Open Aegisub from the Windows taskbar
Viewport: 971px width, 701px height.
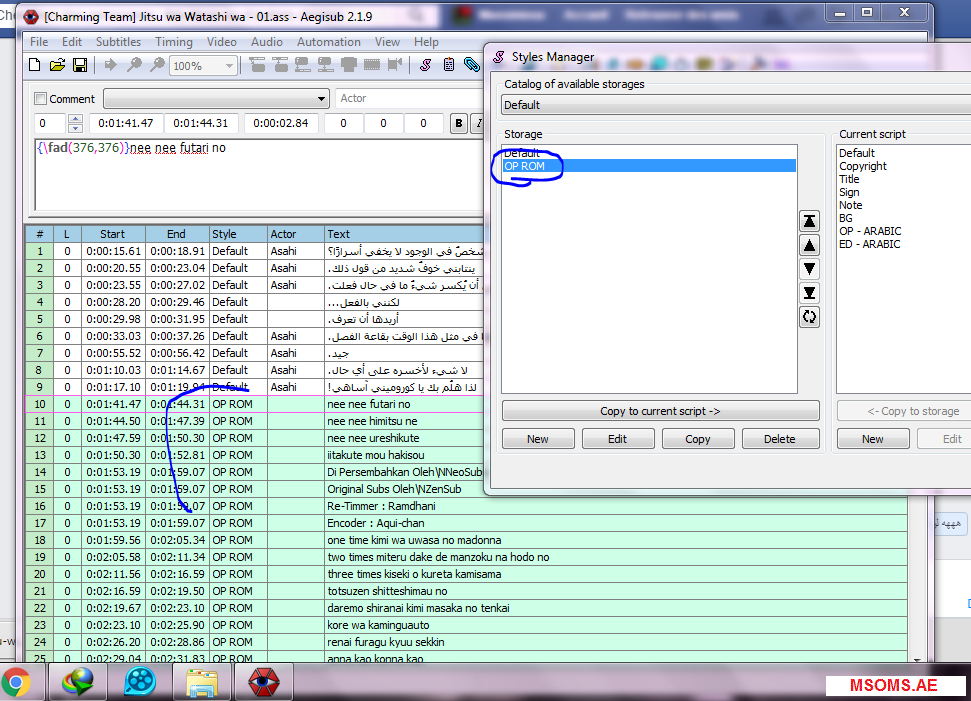[264, 682]
